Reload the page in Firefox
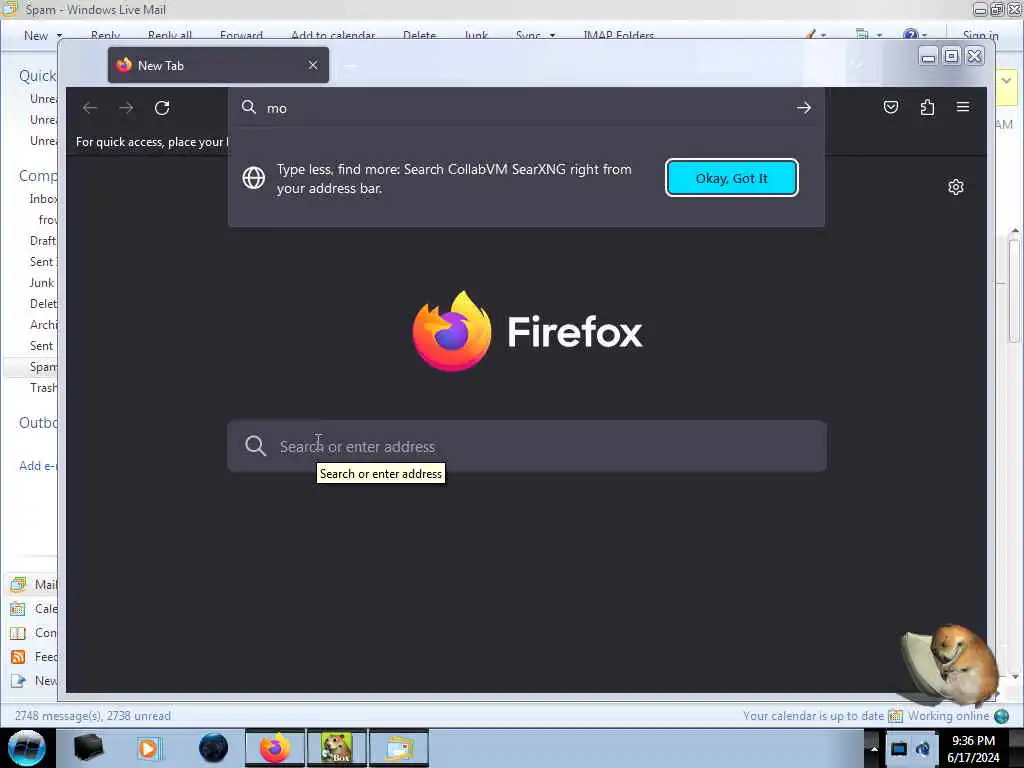1024x768 pixels. pos(162,108)
